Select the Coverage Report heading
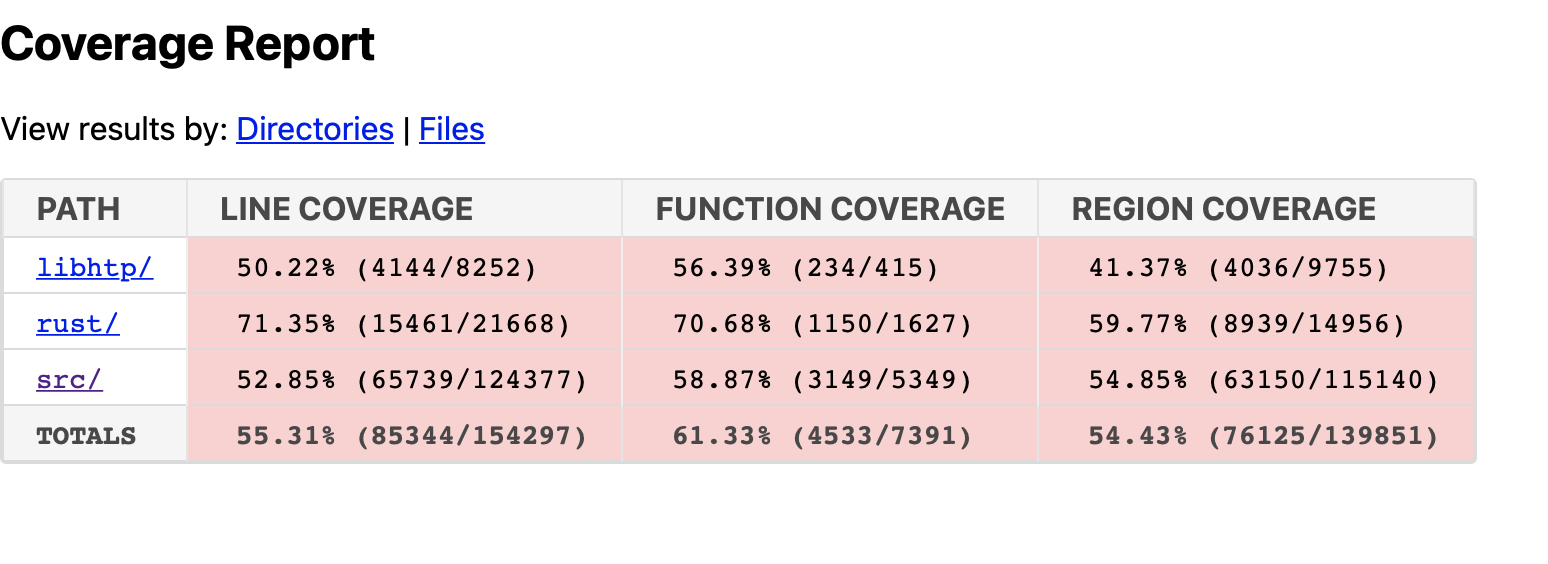Viewport: 1548px width, 564px height. pos(188,44)
